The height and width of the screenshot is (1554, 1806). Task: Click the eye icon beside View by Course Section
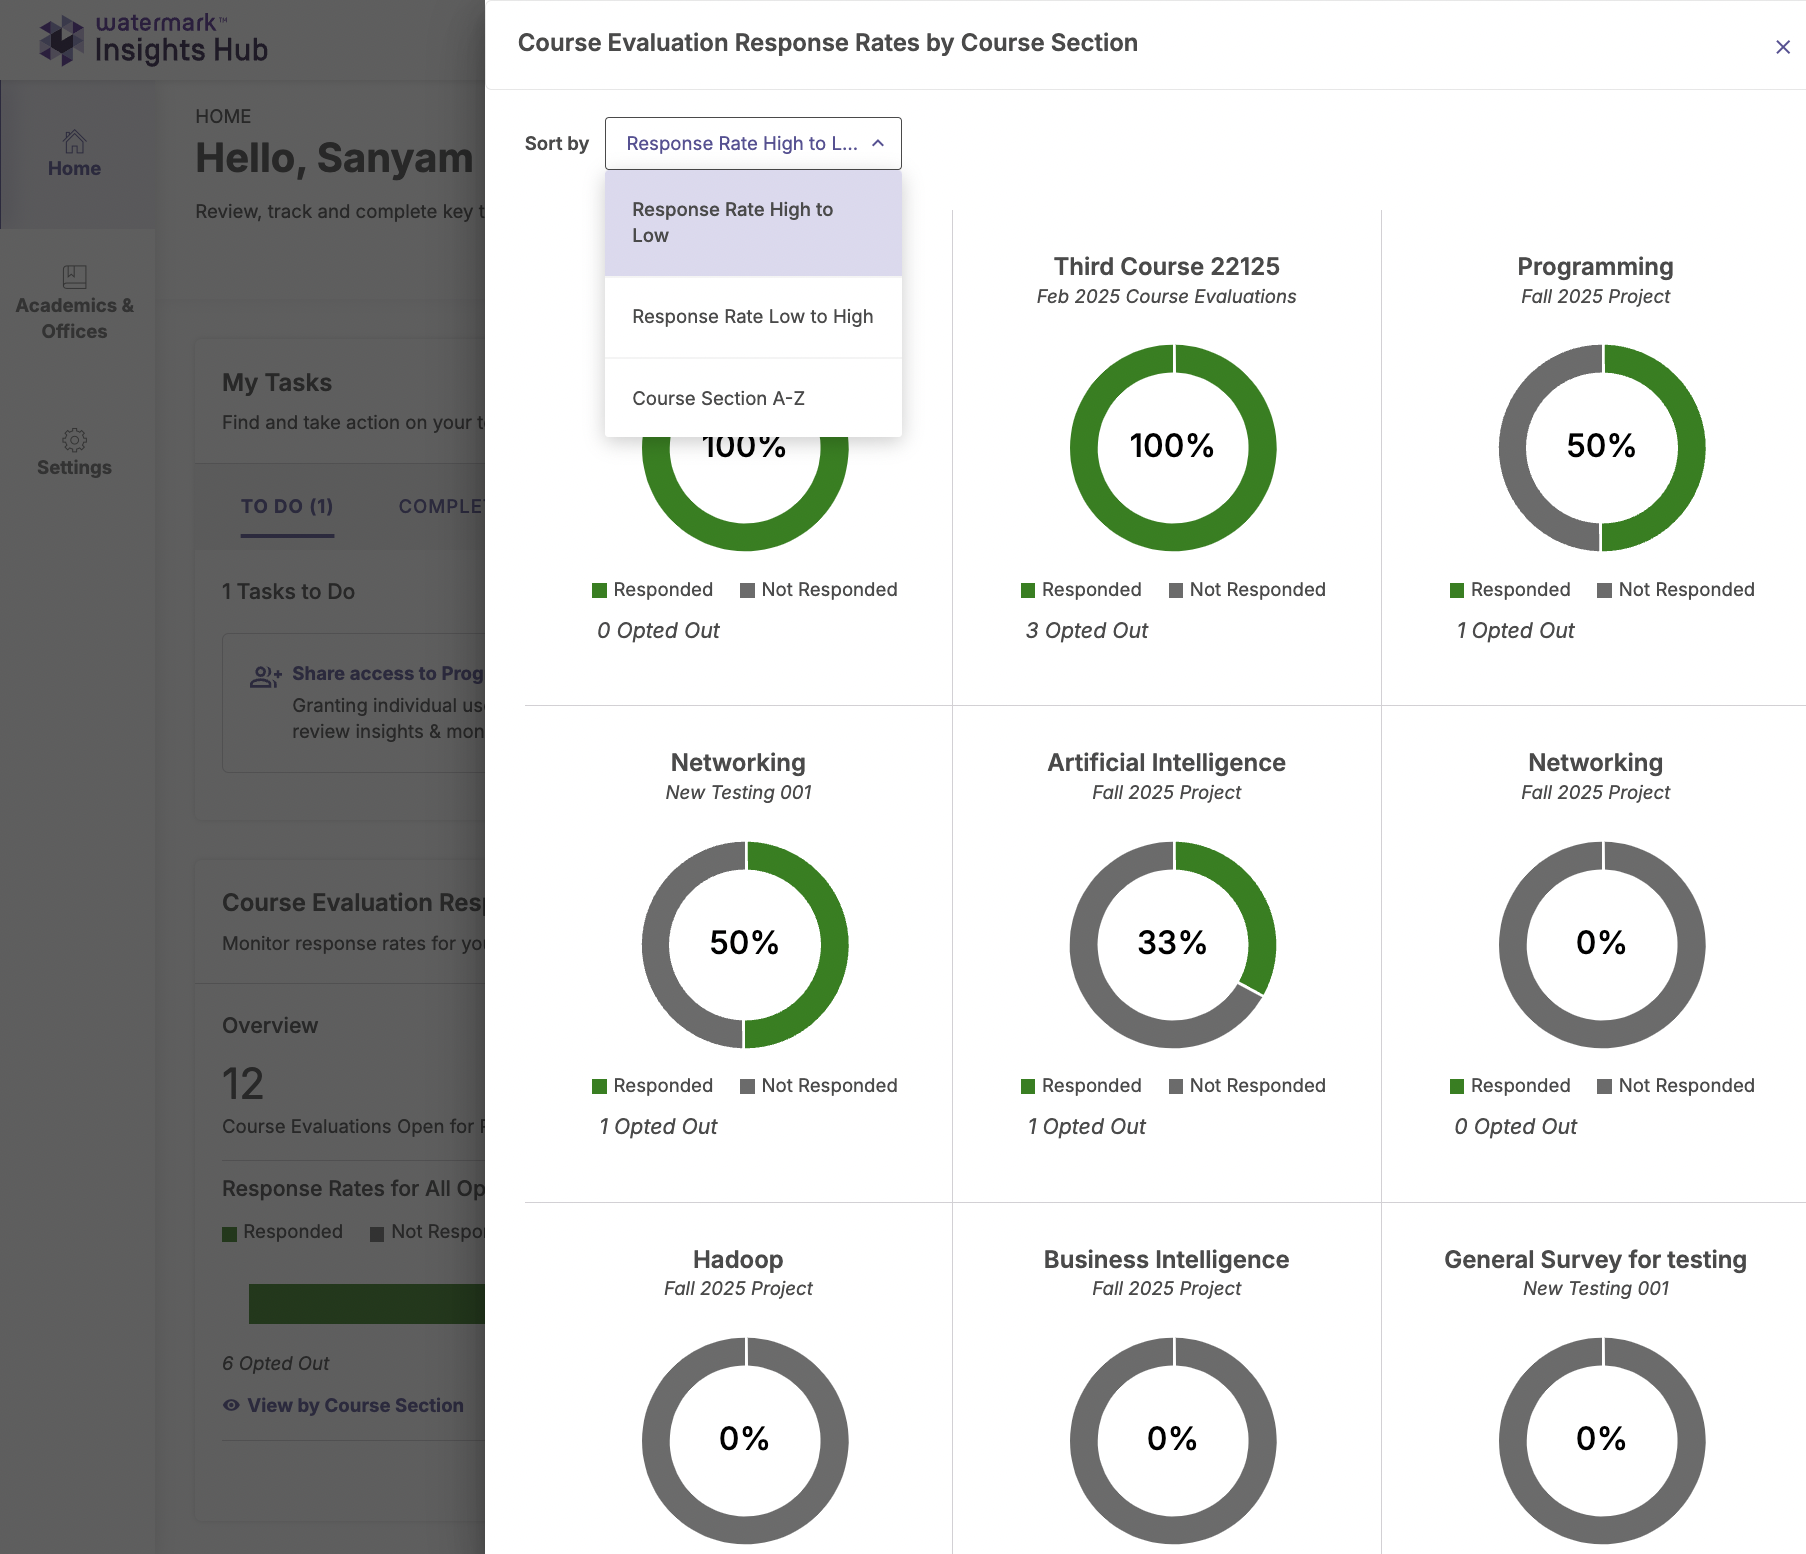pyautogui.click(x=231, y=1405)
